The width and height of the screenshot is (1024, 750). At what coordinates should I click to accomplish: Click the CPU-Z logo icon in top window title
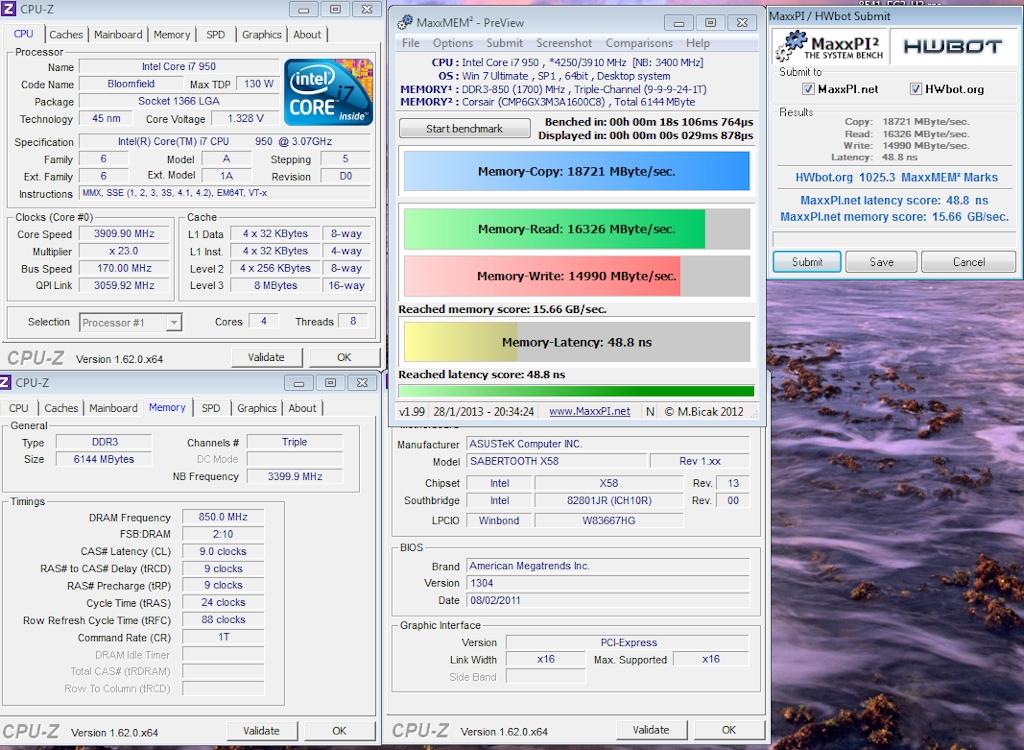[x=8, y=9]
